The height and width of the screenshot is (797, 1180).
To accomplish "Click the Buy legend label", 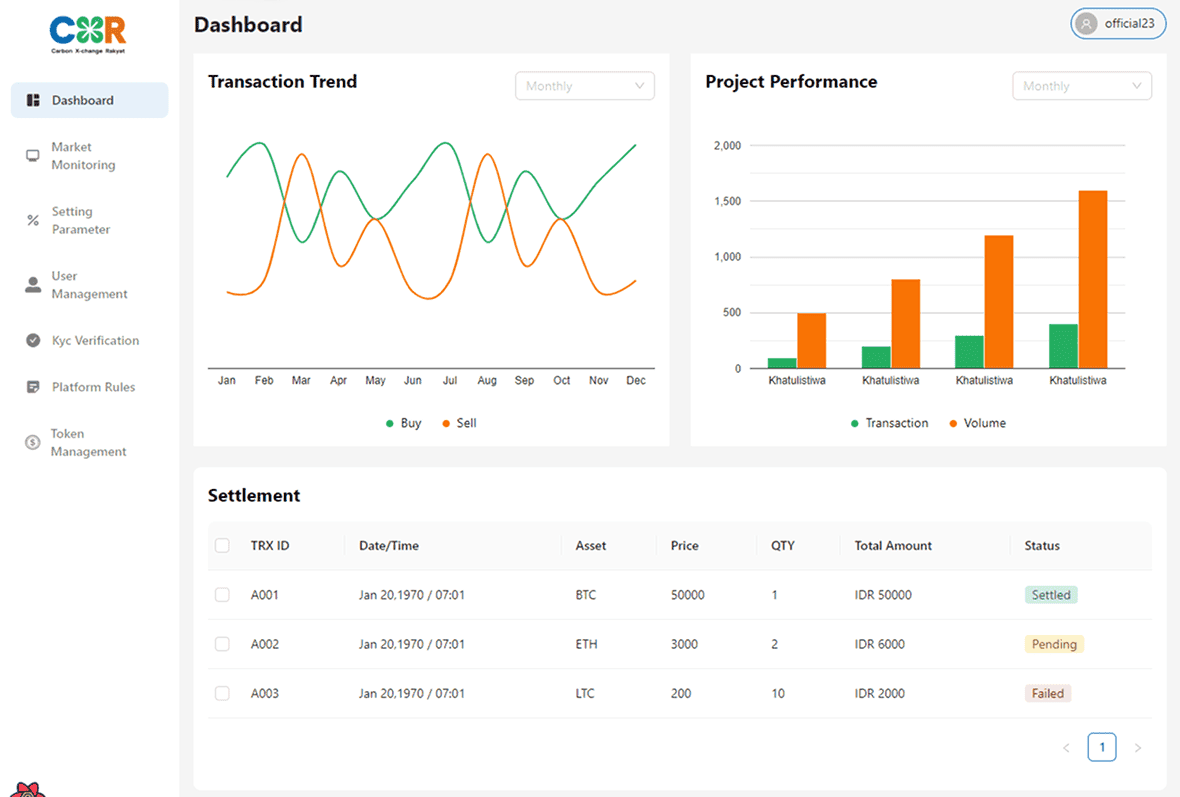I will point(411,424).
